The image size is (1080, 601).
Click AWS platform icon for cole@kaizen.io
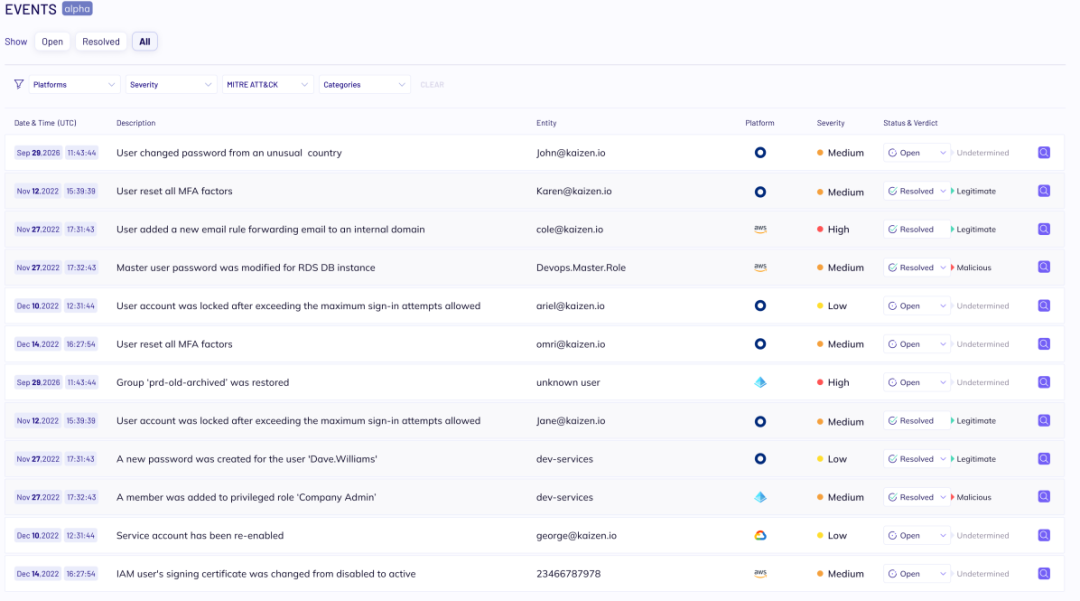(760, 229)
